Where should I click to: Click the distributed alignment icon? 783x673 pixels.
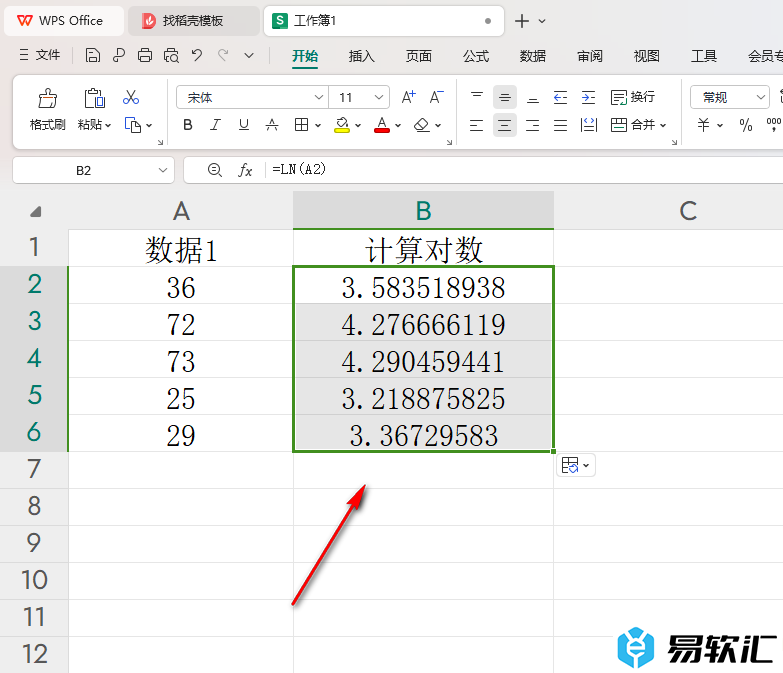(x=589, y=125)
